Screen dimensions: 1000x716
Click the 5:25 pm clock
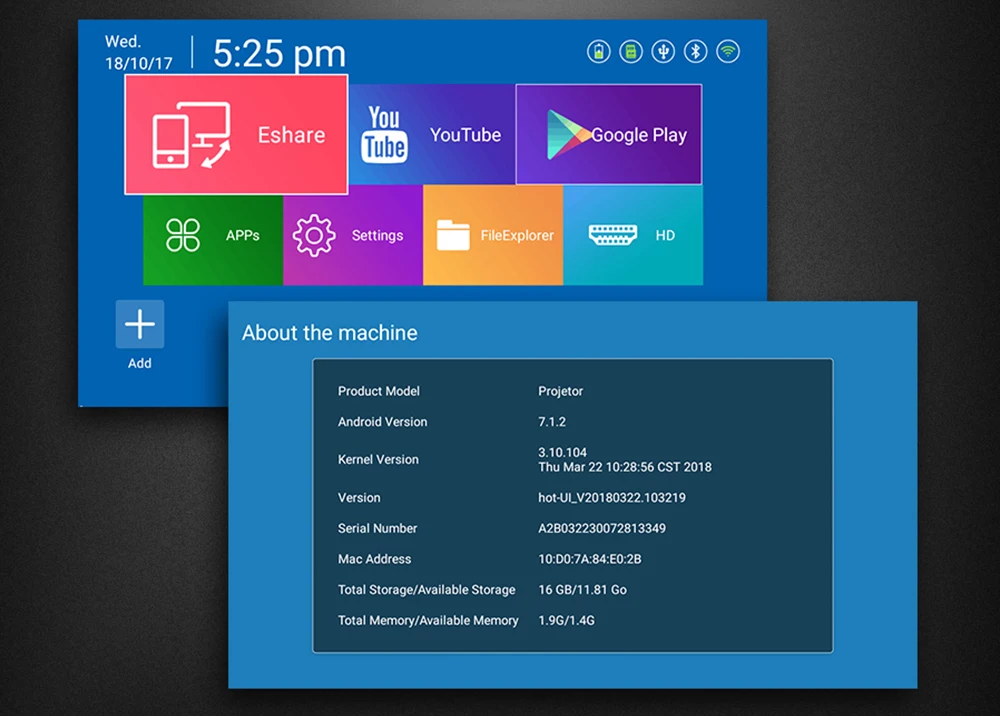279,54
